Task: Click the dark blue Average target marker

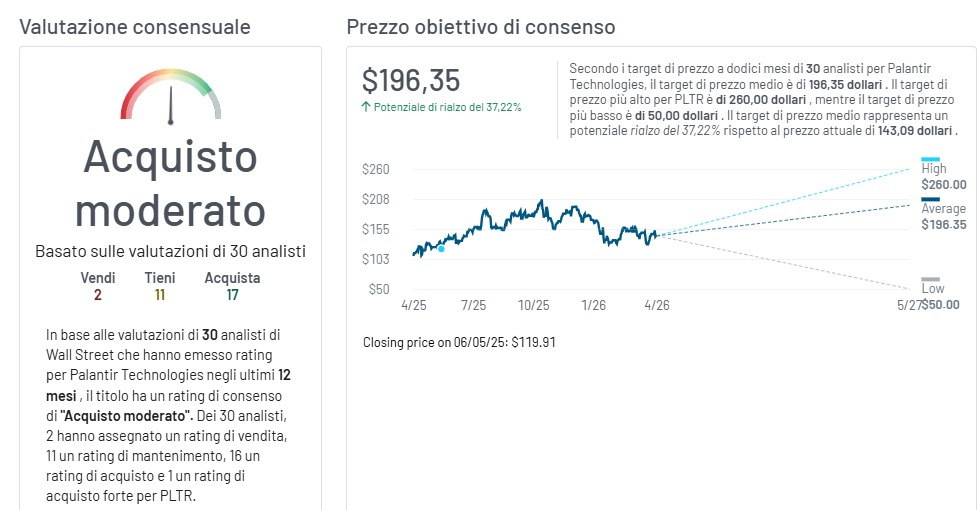Action: coord(930,200)
